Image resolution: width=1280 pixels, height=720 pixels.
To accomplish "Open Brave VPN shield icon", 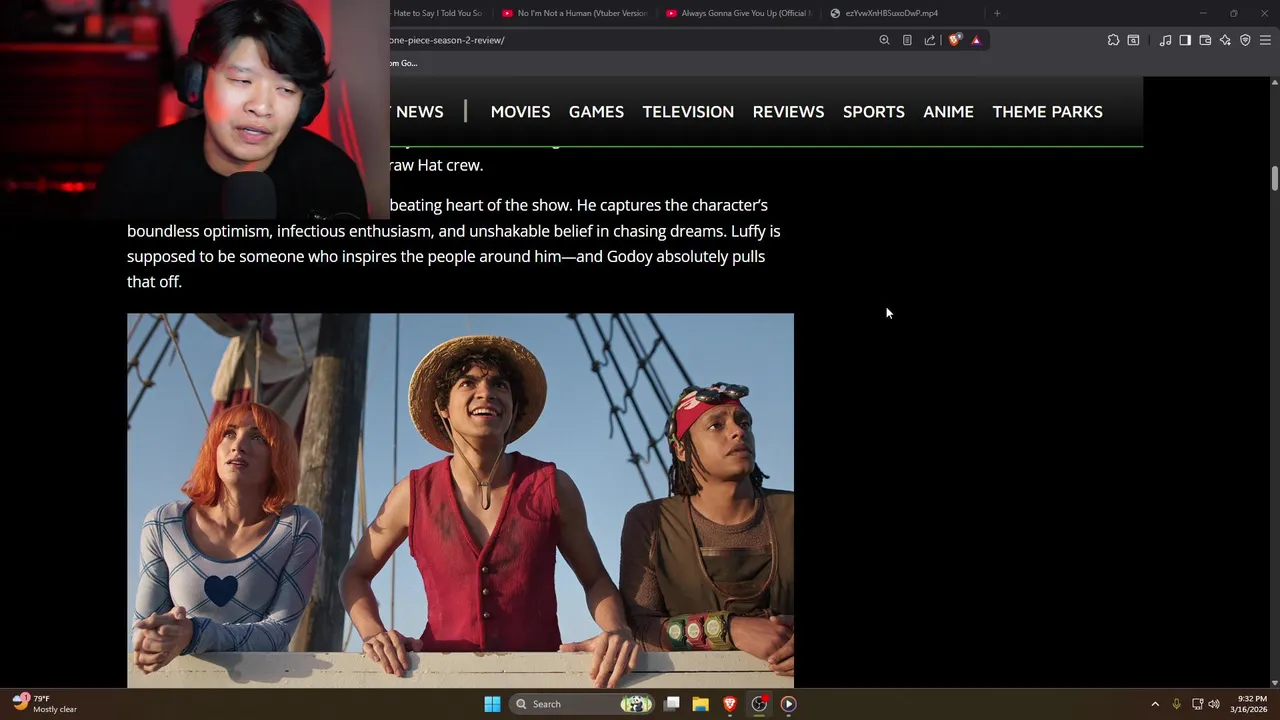I will (x=1245, y=40).
